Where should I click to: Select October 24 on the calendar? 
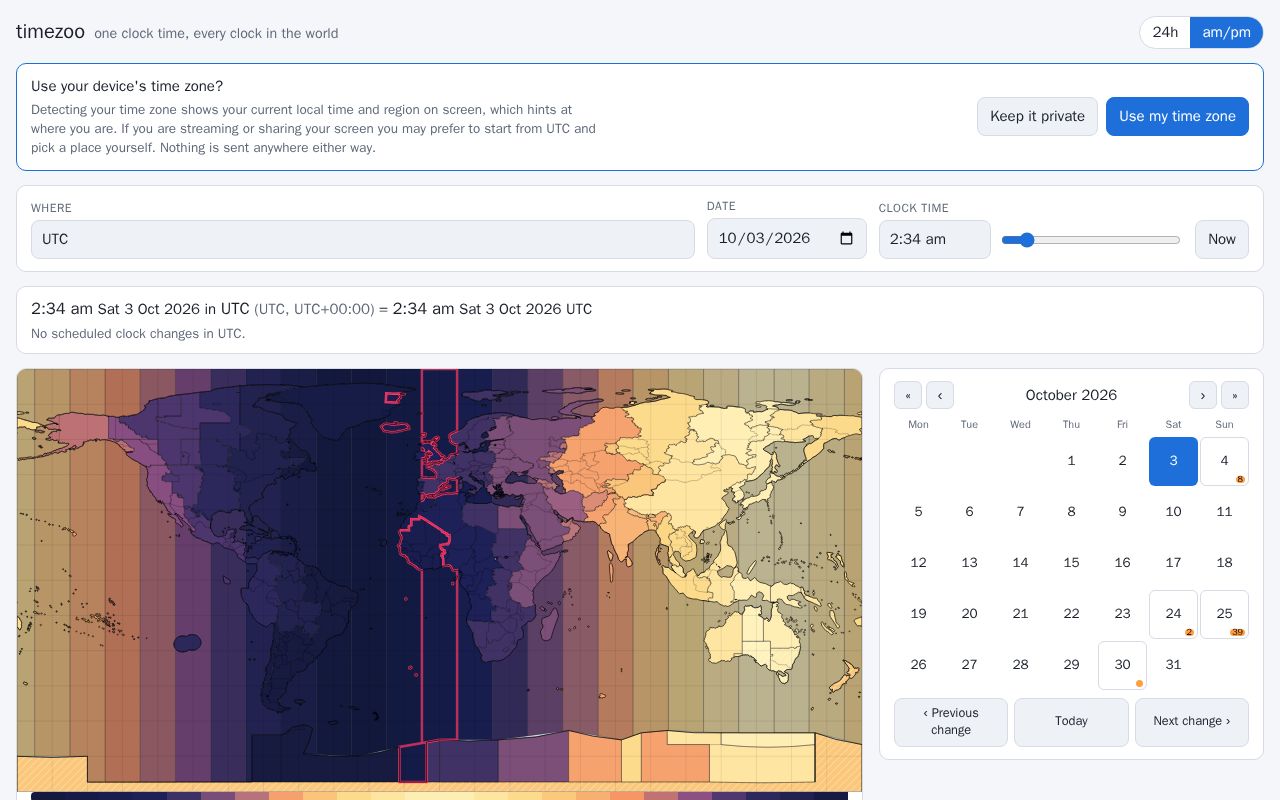(1173, 614)
